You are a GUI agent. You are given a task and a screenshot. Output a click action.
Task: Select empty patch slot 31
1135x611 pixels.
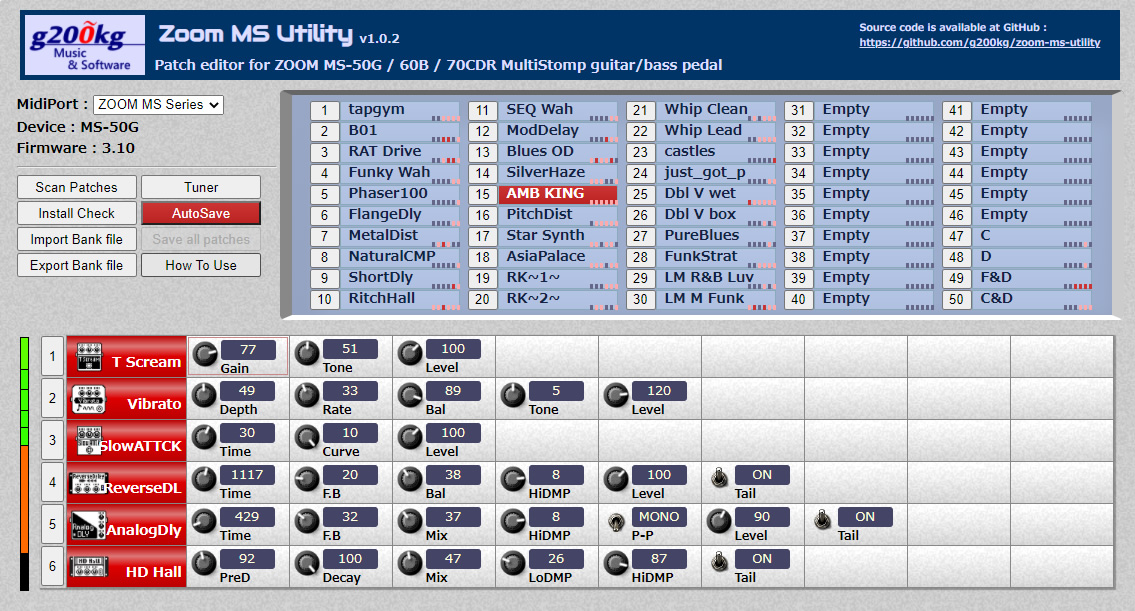[874, 110]
